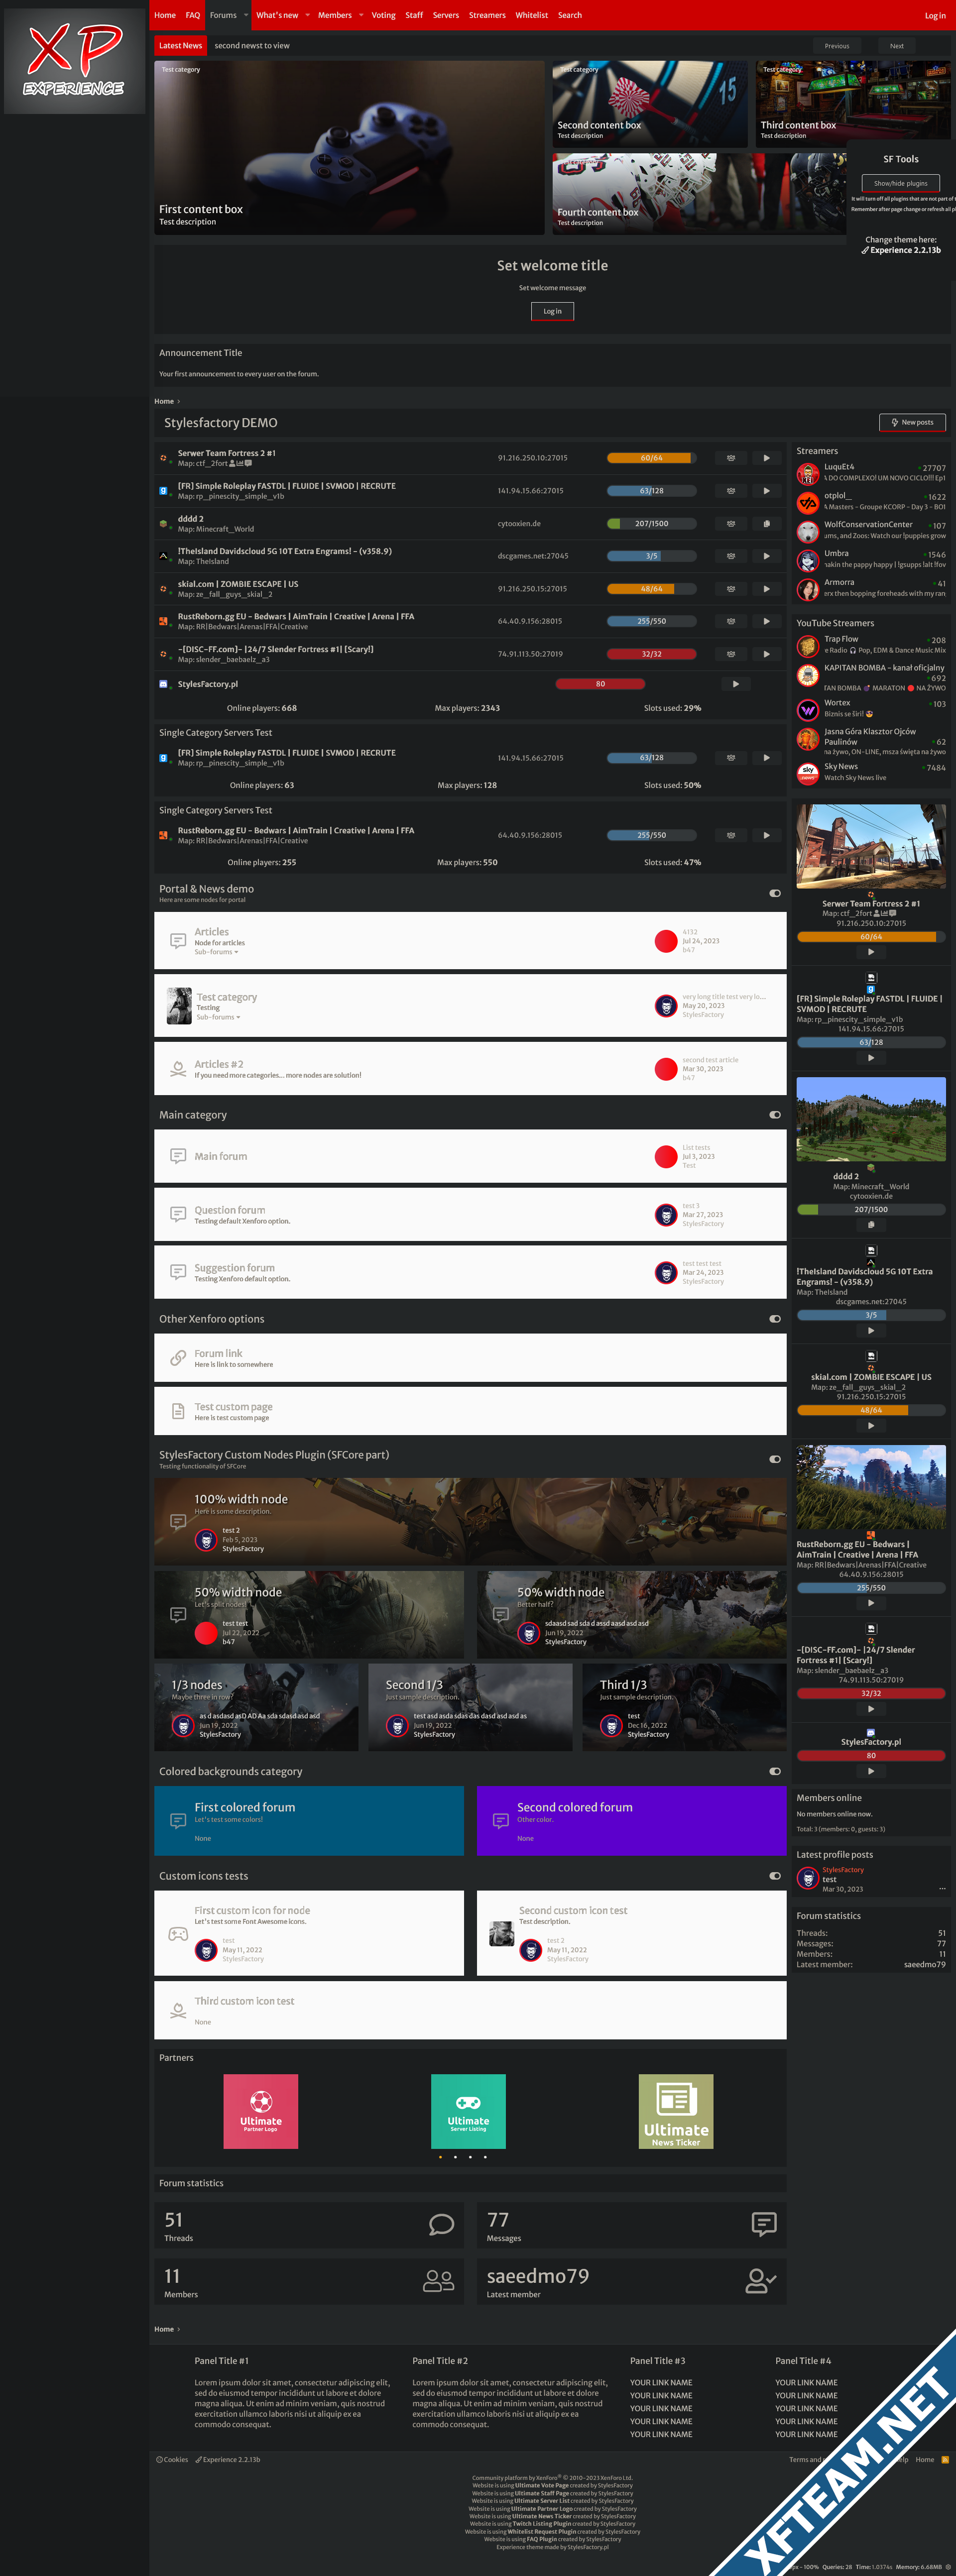Click the latest member user-check icon
The image size is (956, 2576).
[762, 2281]
